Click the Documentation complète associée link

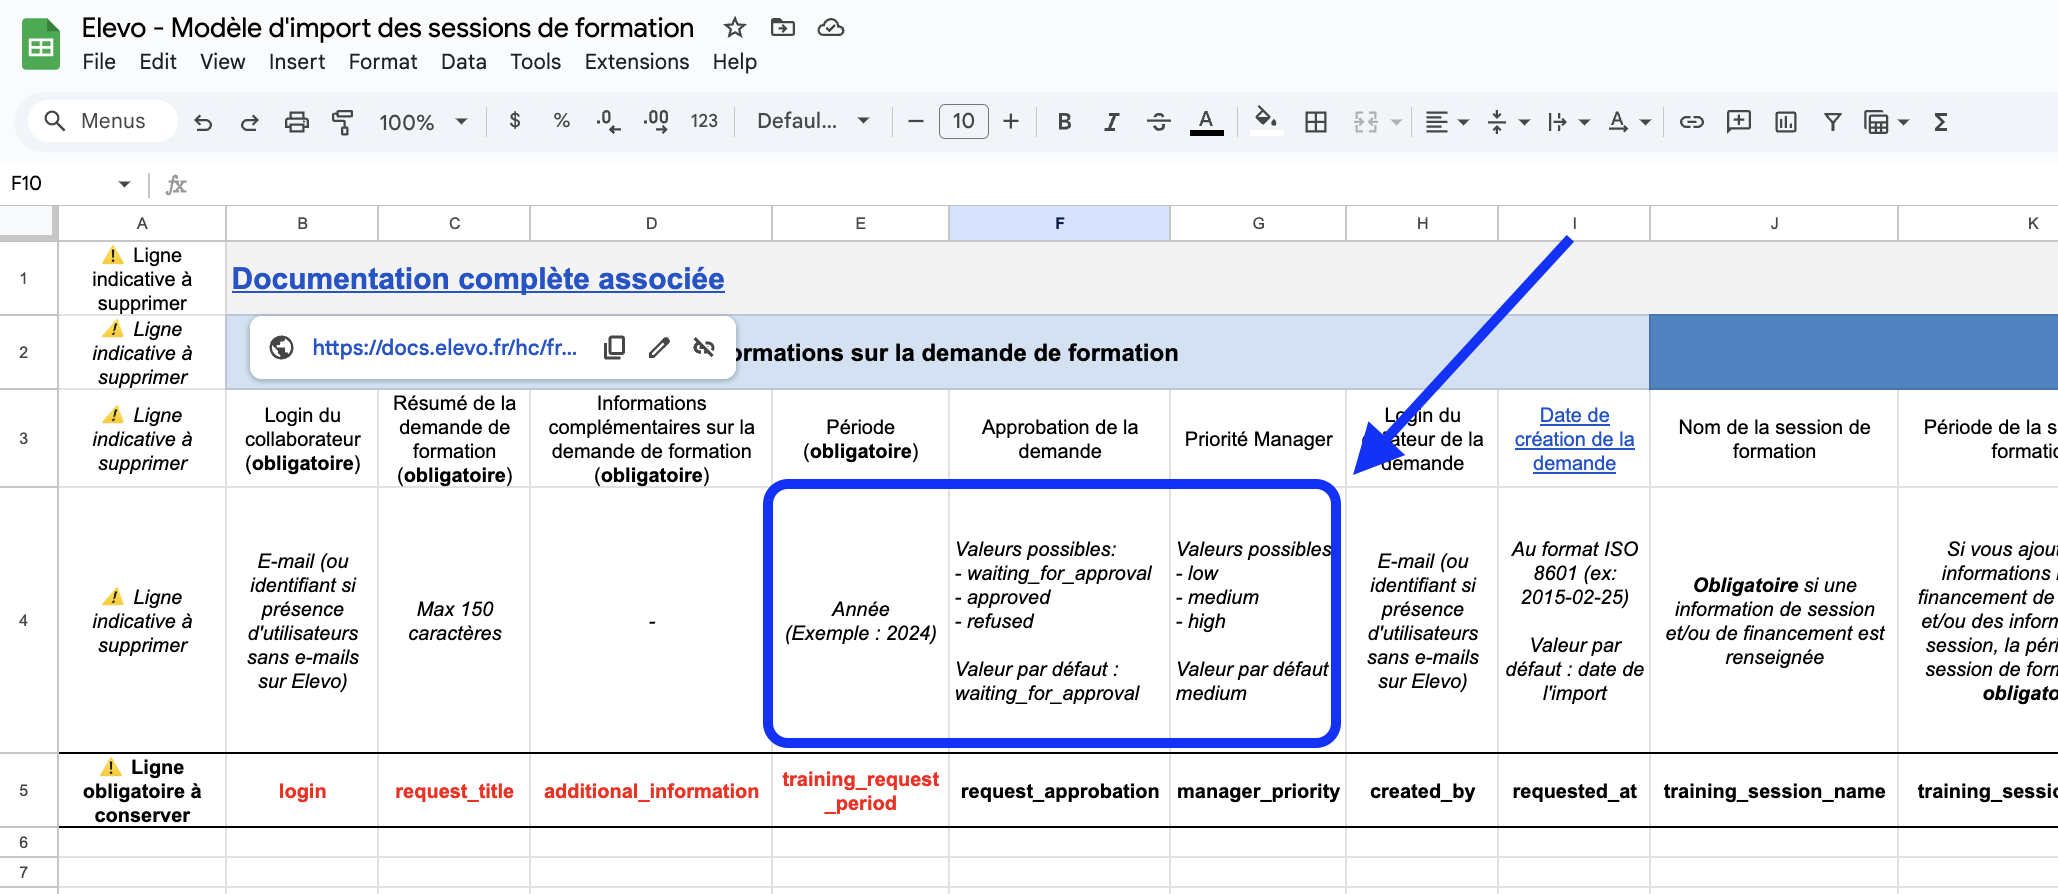pos(478,279)
